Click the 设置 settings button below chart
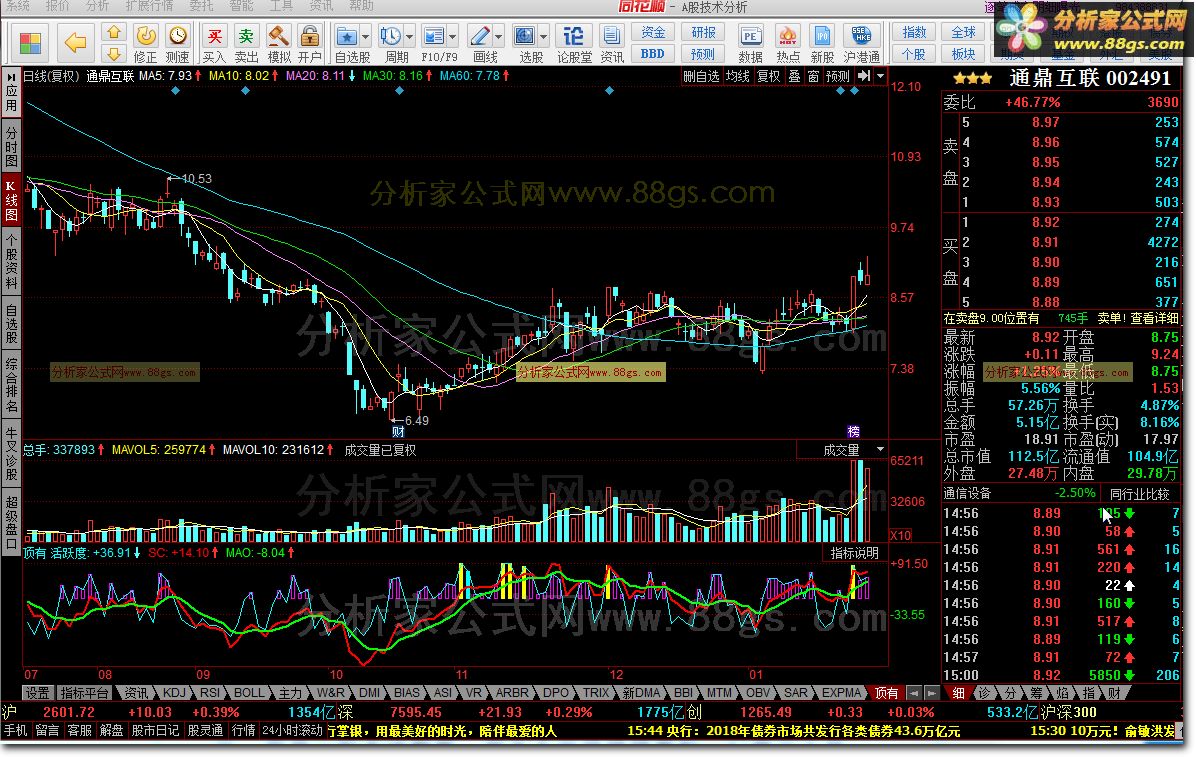Screen dimensions: 1196x757 pos(37,693)
